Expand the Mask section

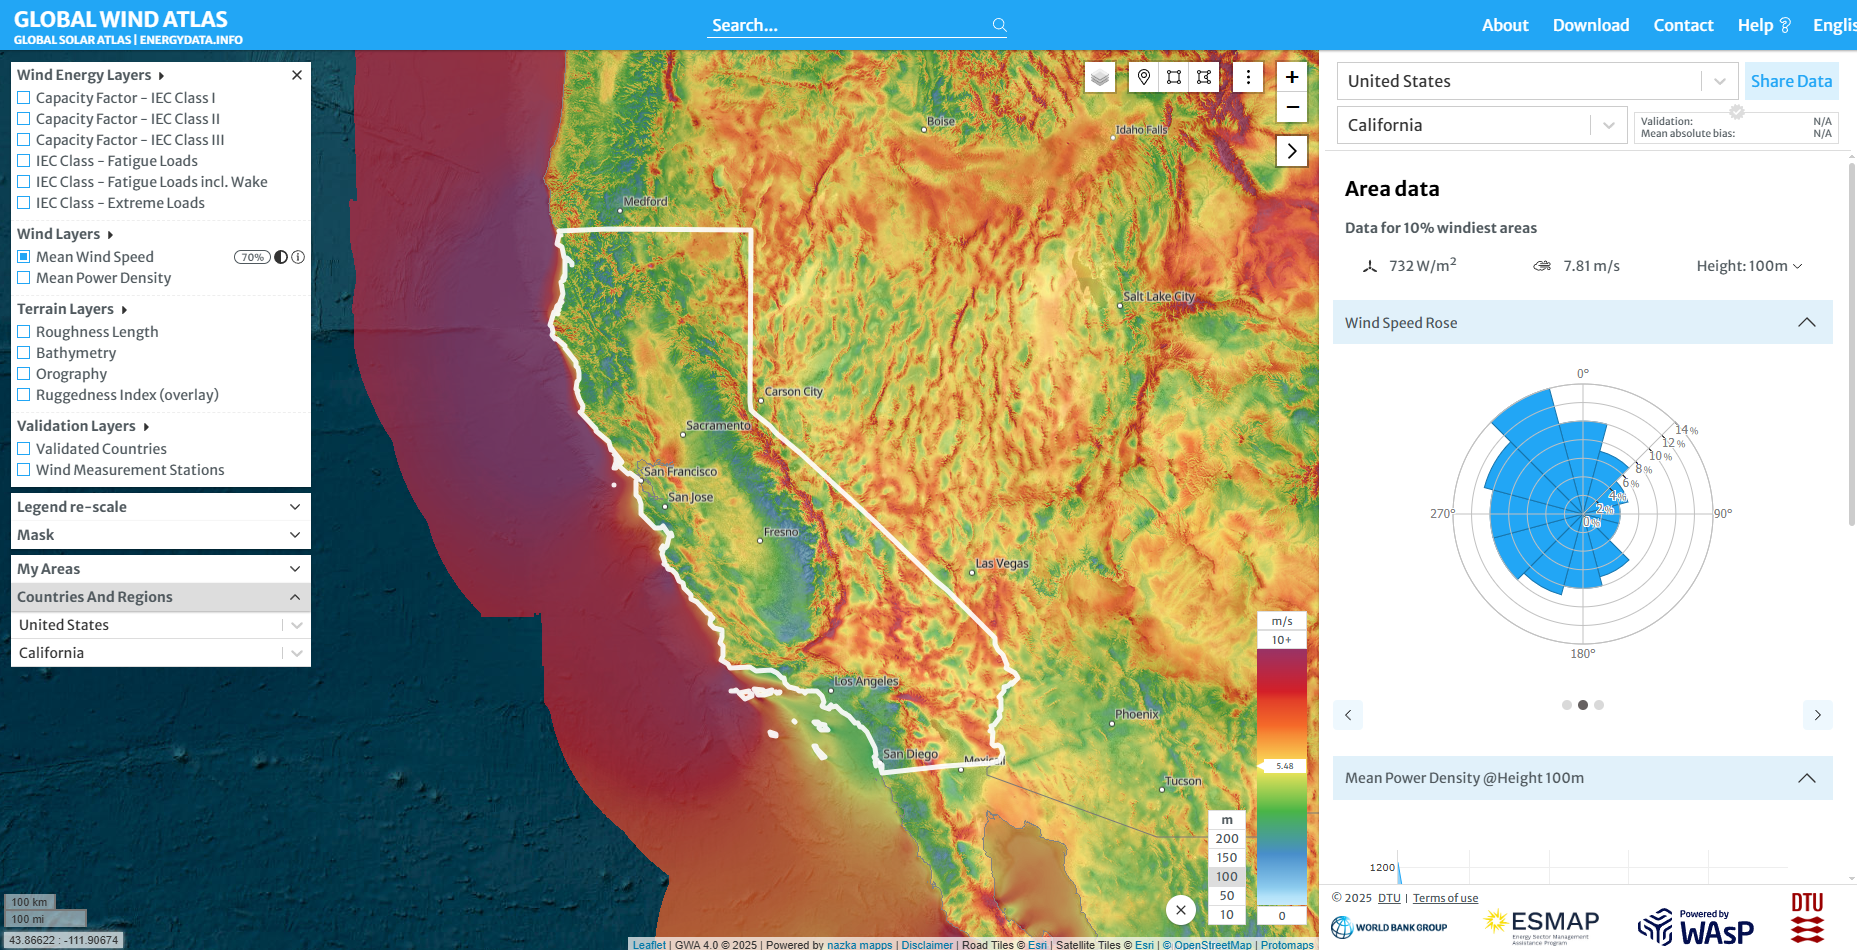[161, 535]
